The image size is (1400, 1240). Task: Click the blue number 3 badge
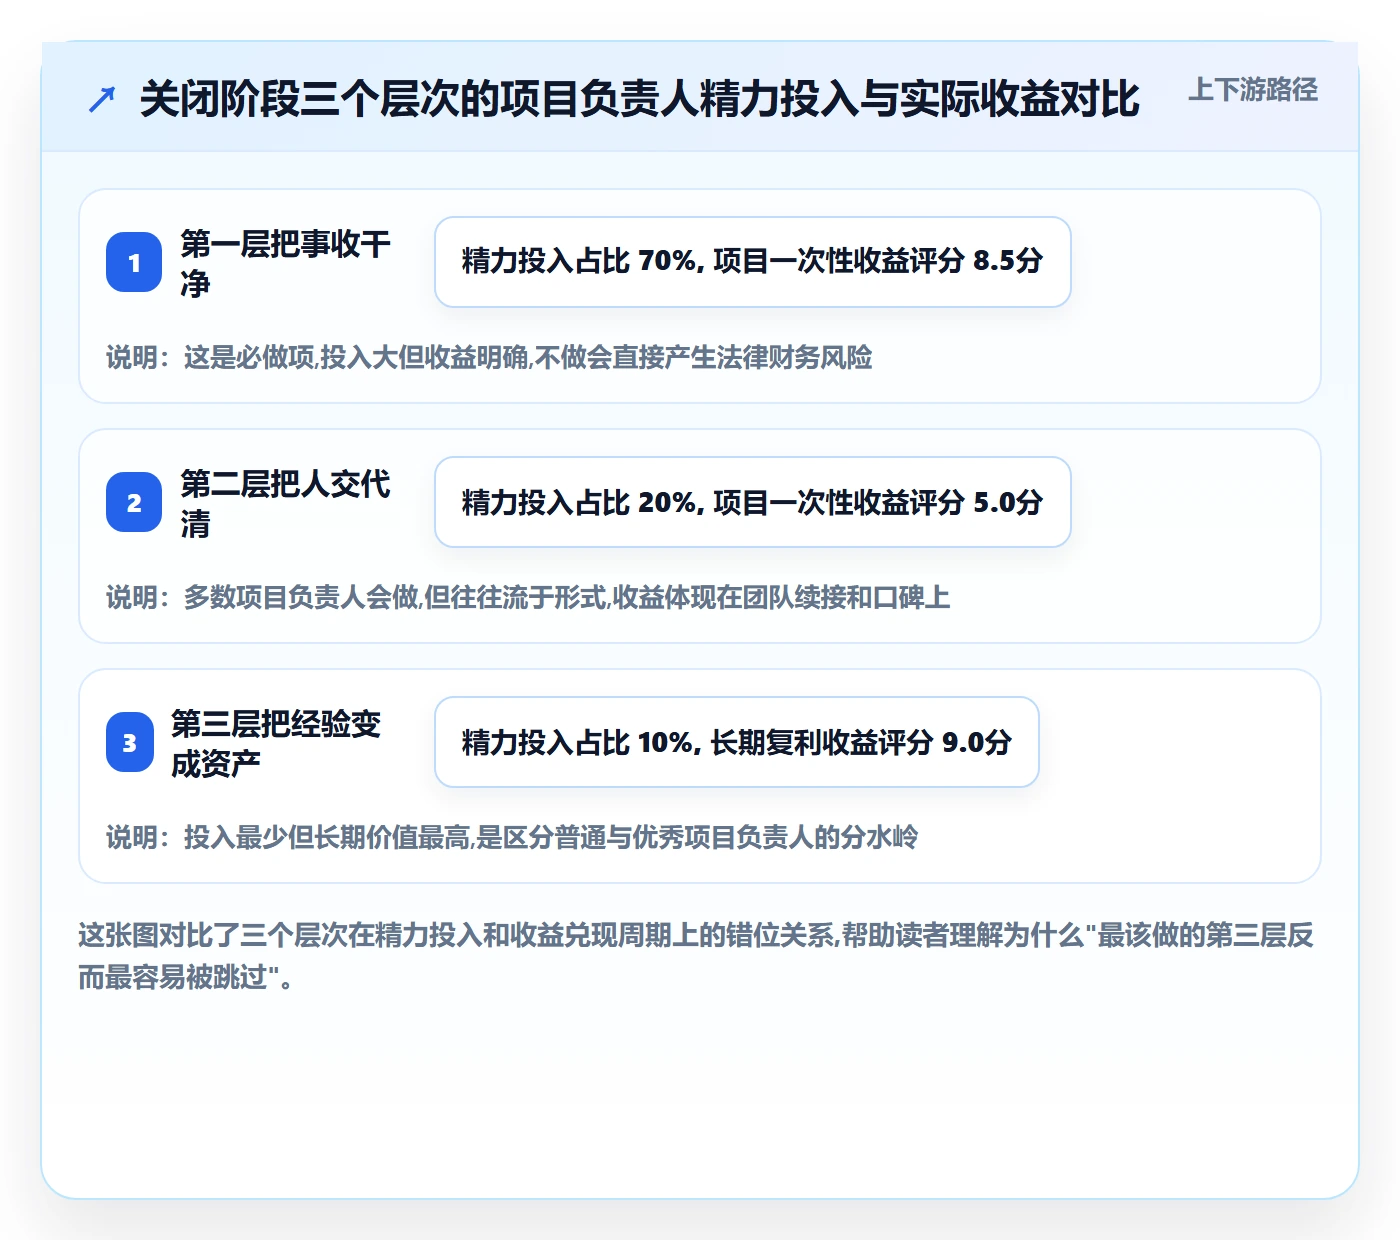[130, 742]
